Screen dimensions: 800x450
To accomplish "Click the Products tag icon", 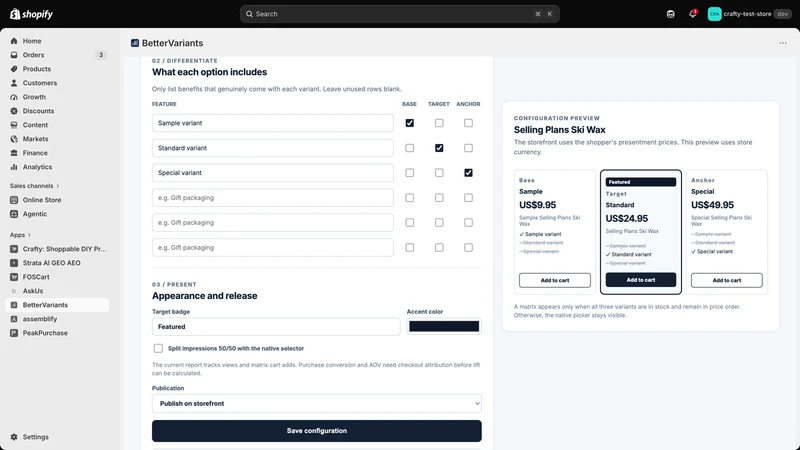I will point(14,69).
